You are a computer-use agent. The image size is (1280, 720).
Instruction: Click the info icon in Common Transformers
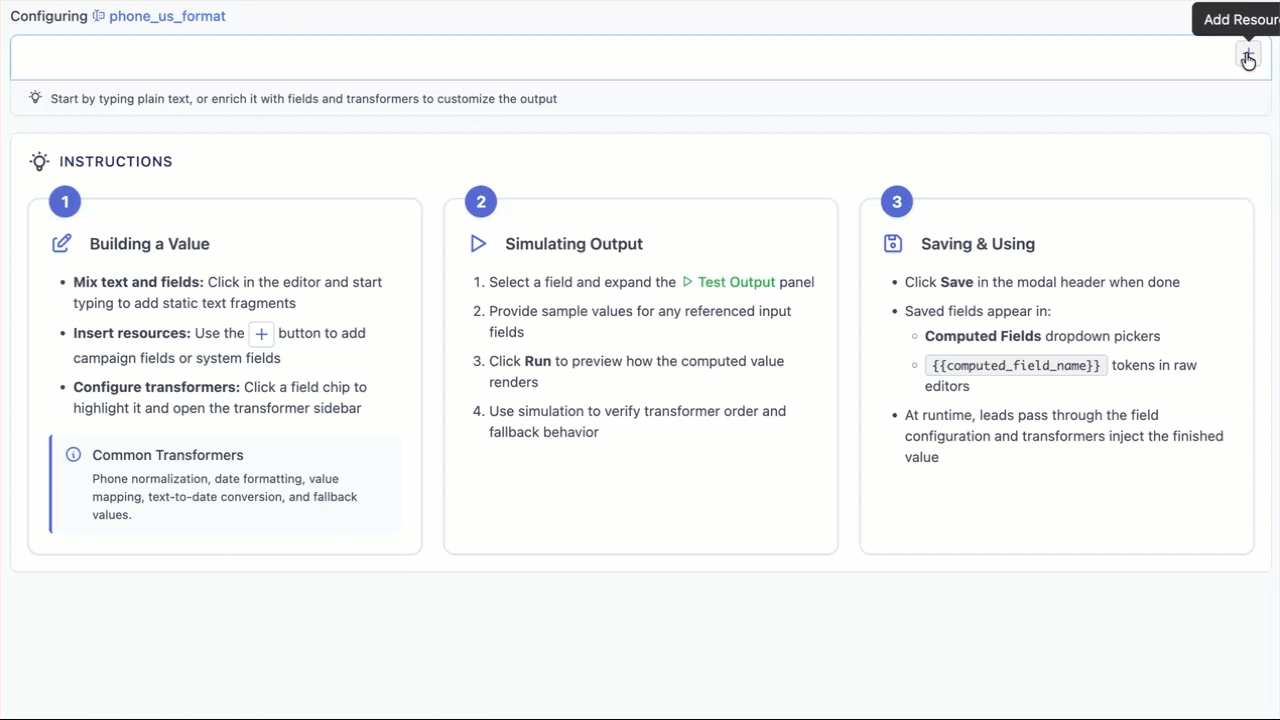(73, 455)
